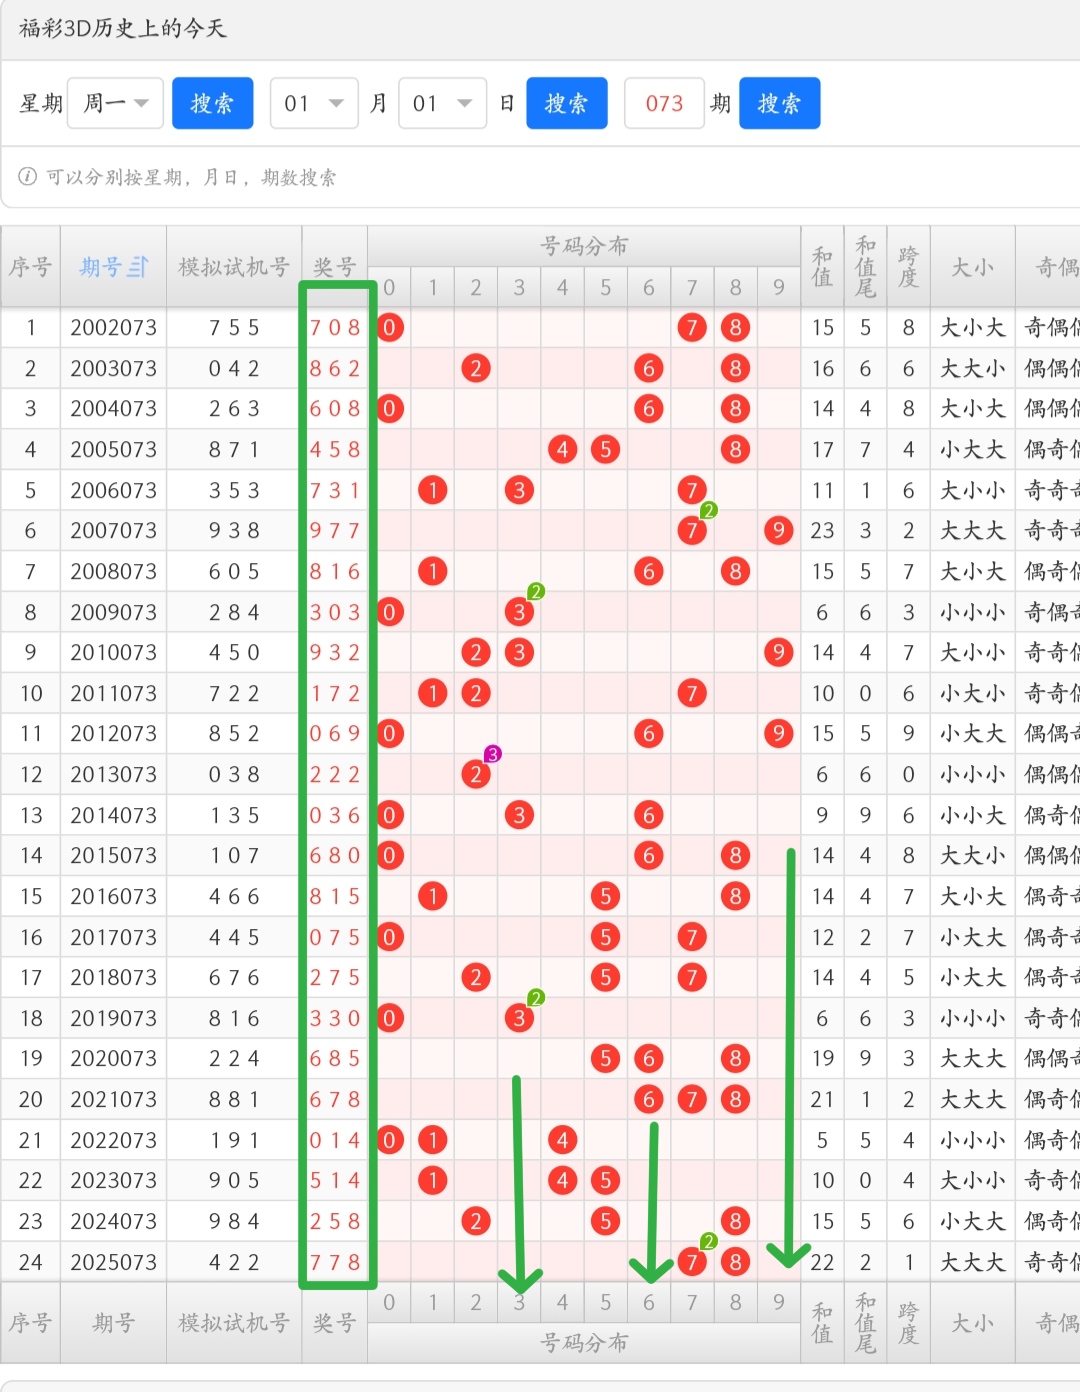Focus the 073 issue number input field
This screenshot has height=1392, width=1080.
[664, 103]
